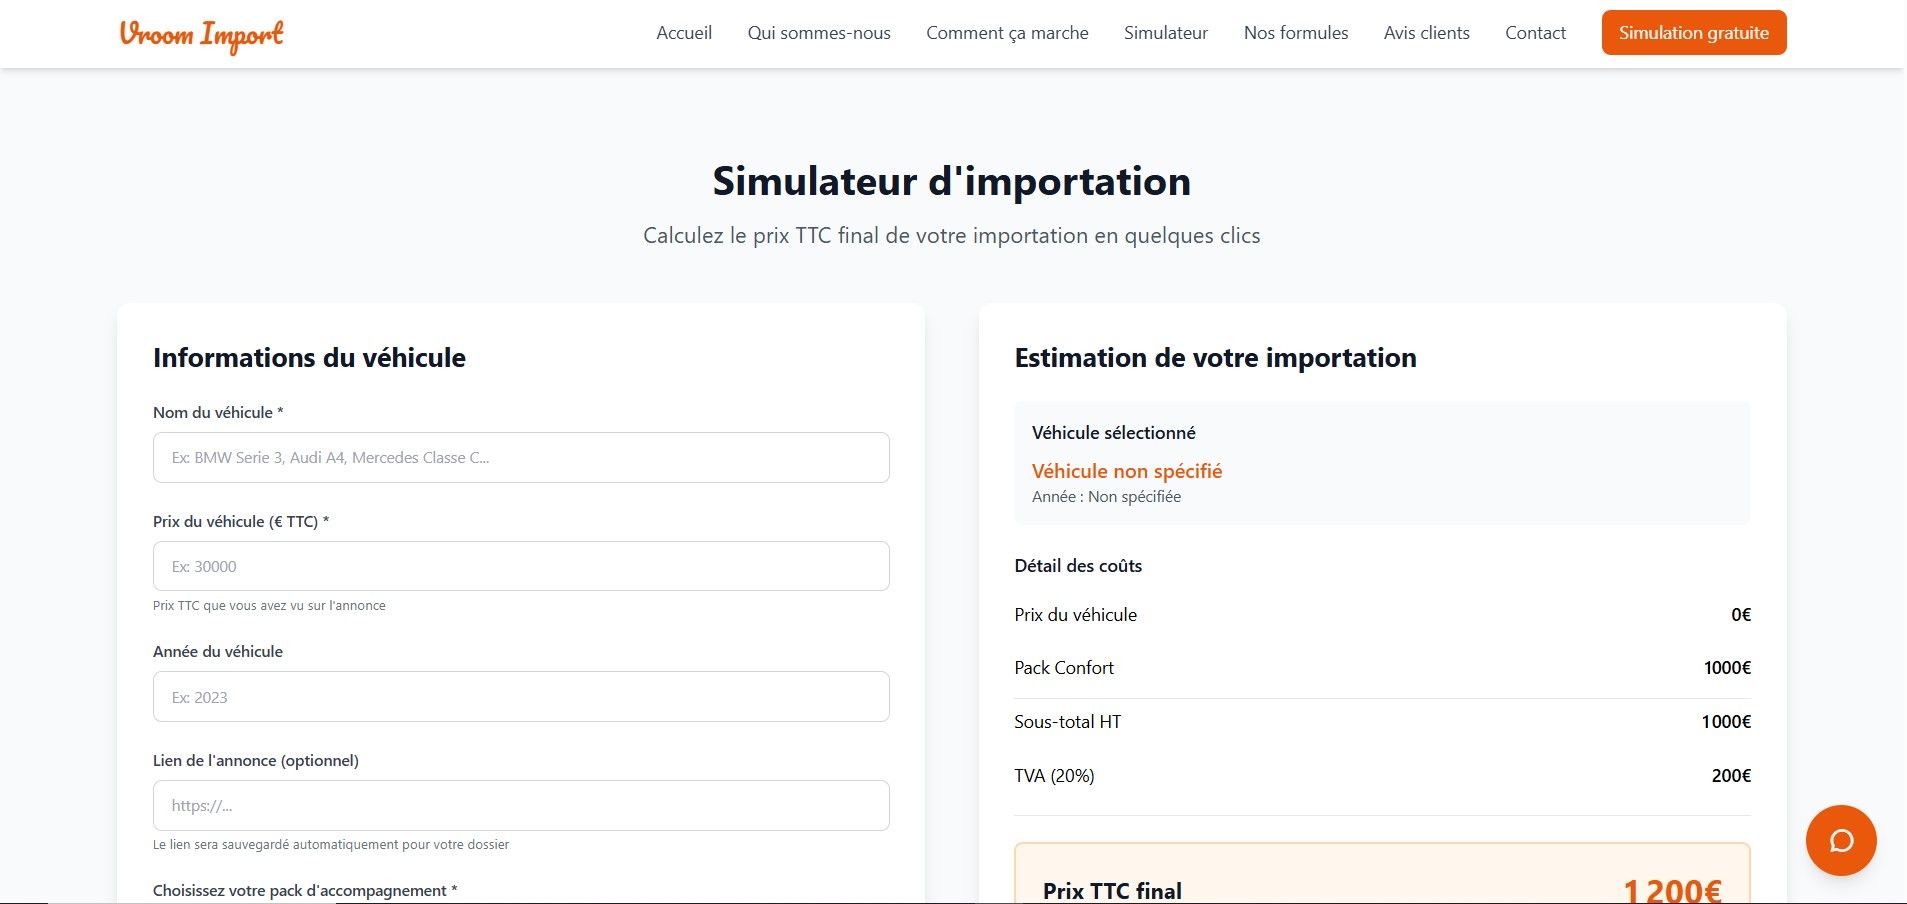Go to the Accueil page
This screenshot has width=1907, height=904.
pos(684,33)
